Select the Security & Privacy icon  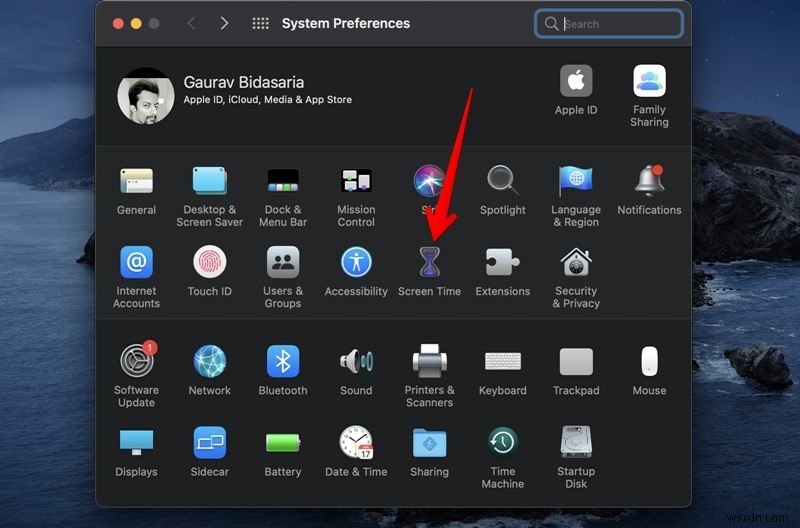point(576,263)
